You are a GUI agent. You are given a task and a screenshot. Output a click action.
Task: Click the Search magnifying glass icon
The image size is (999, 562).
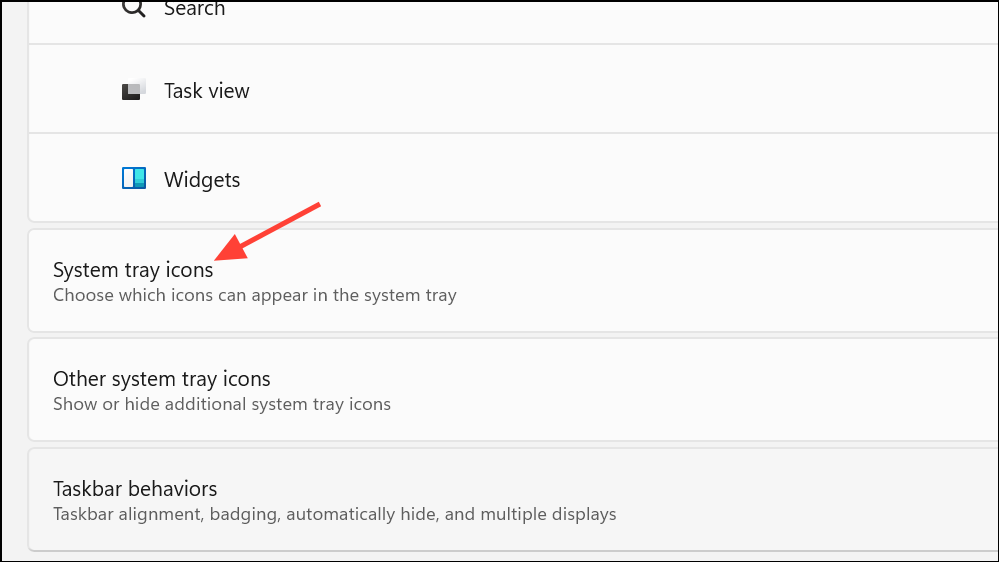pos(134,8)
